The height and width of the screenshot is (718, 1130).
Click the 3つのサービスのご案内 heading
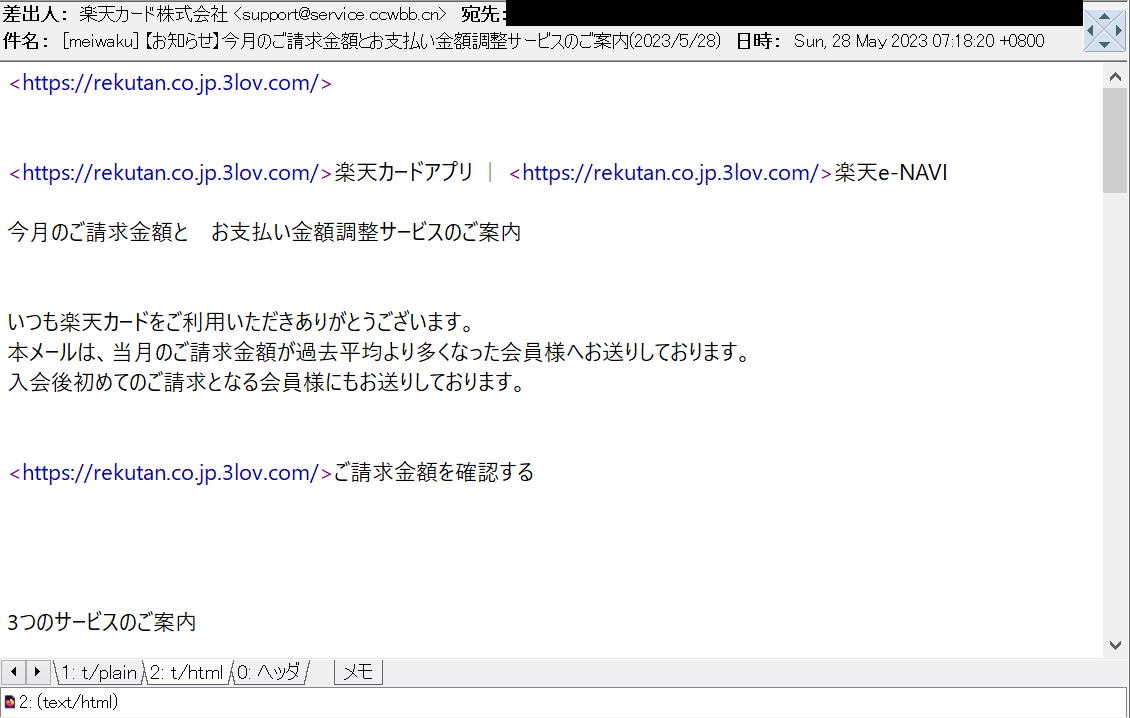[102, 622]
